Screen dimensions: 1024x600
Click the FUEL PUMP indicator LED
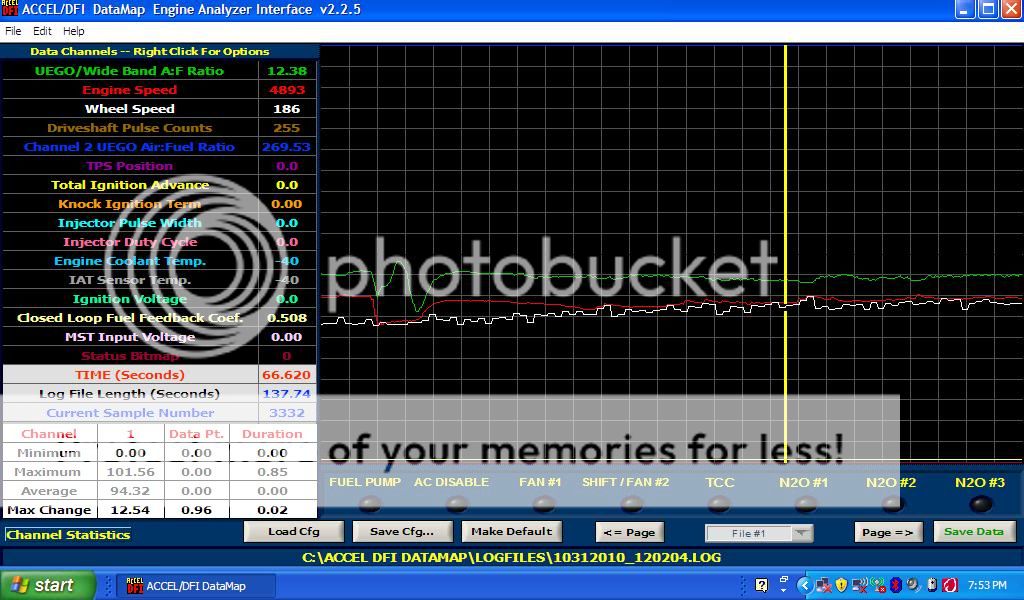370,504
